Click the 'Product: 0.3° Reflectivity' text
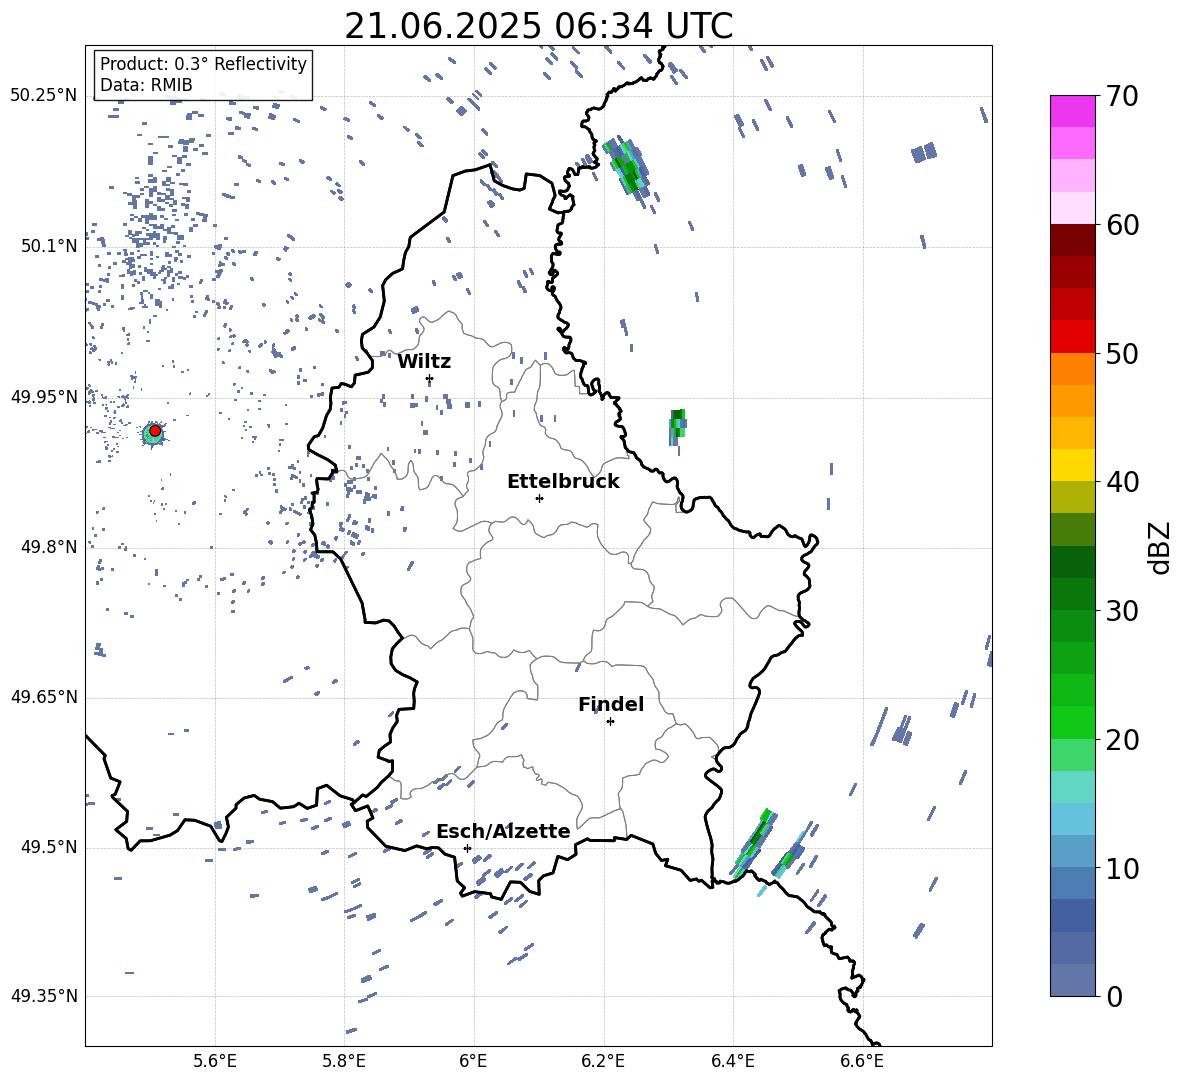The width and height of the screenshot is (1184, 1081). click(x=203, y=63)
